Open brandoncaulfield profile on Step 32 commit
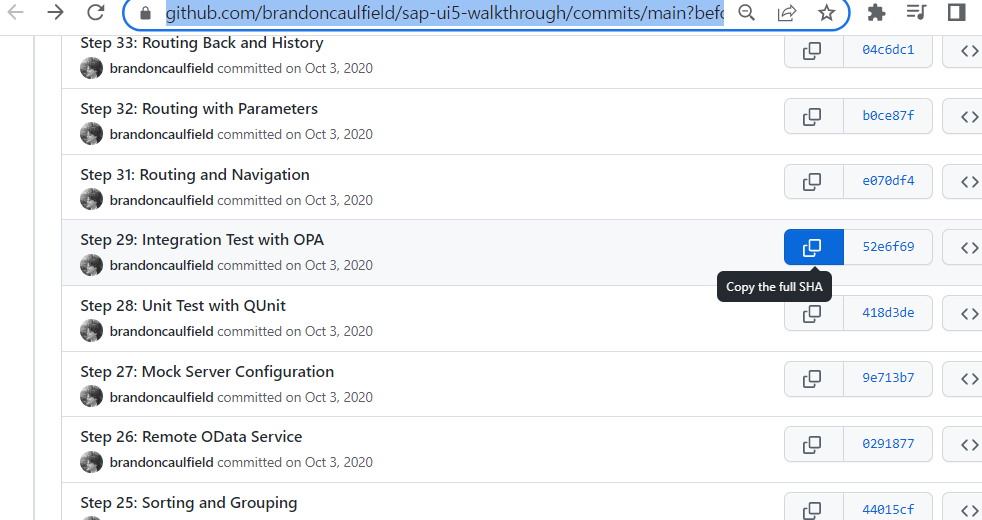The width and height of the screenshot is (982, 520). [x=162, y=134]
